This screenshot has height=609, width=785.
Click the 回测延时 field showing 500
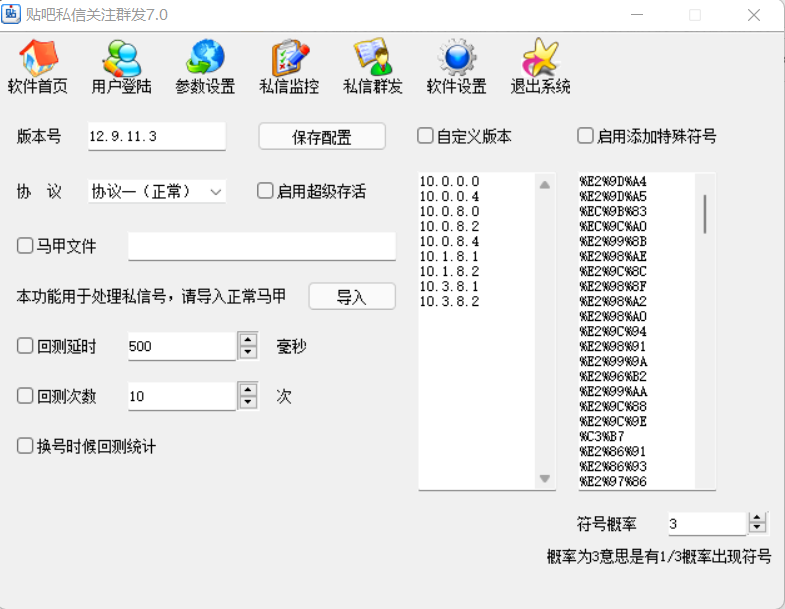(182, 346)
